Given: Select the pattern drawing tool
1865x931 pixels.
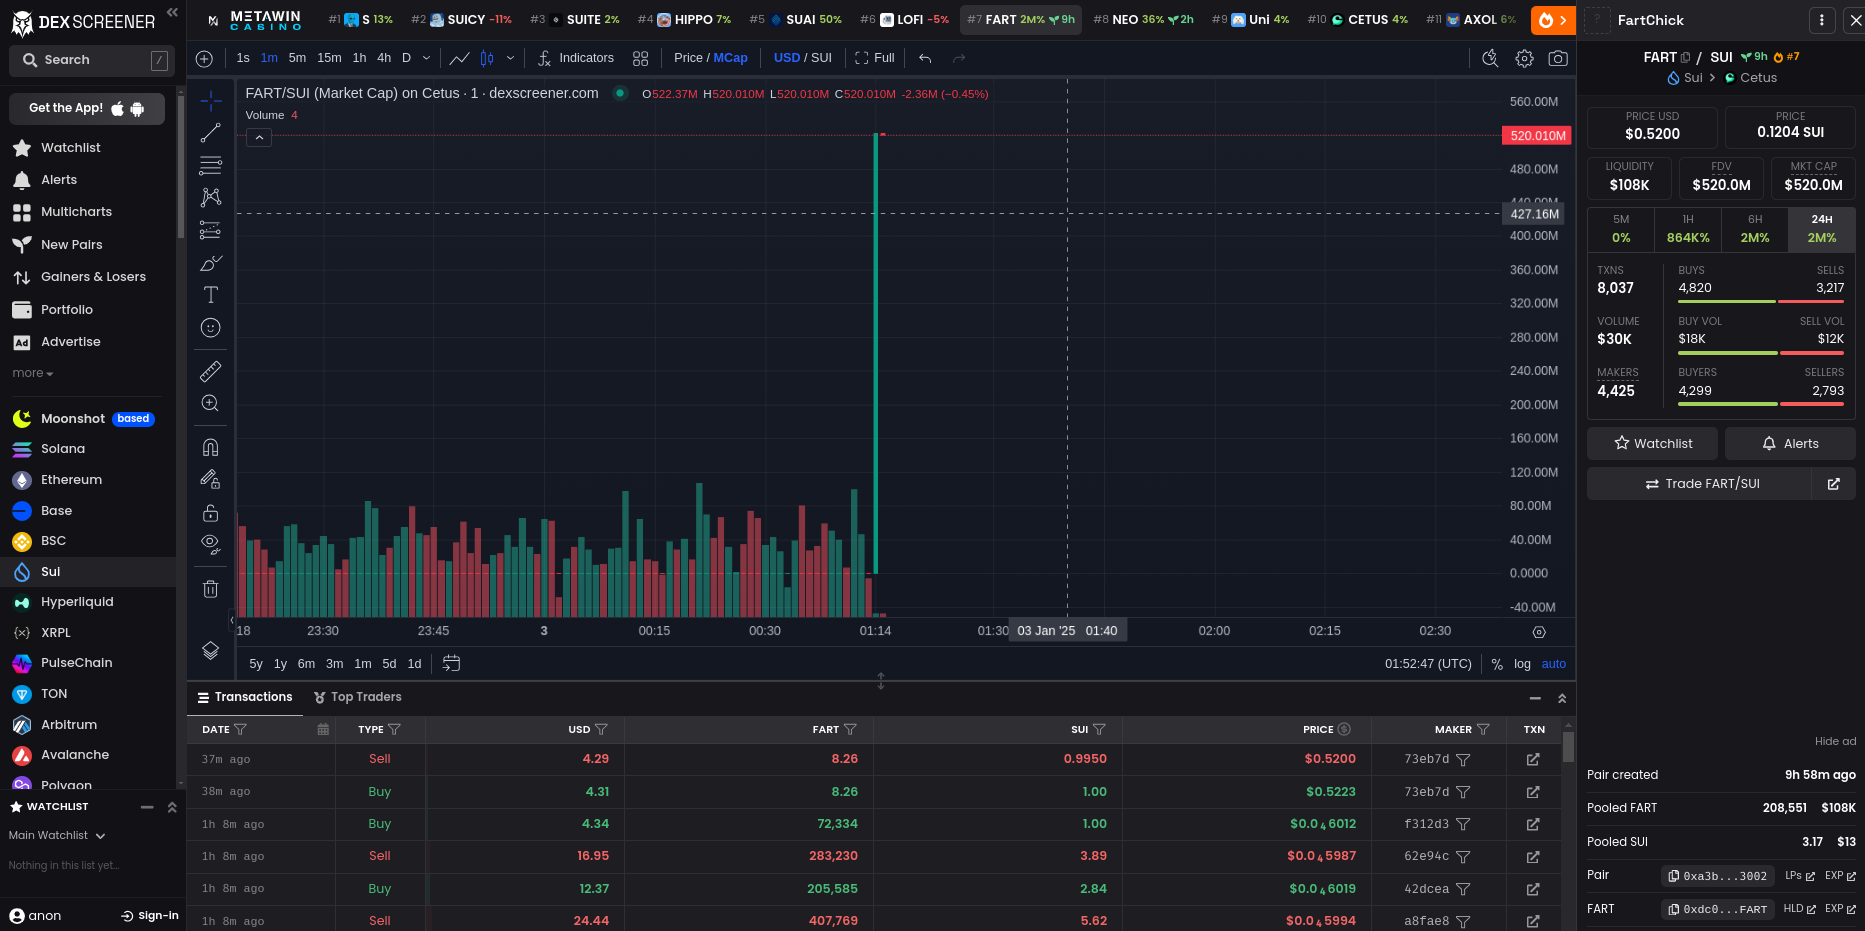Looking at the screenshot, I should pyautogui.click(x=211, y=197).
